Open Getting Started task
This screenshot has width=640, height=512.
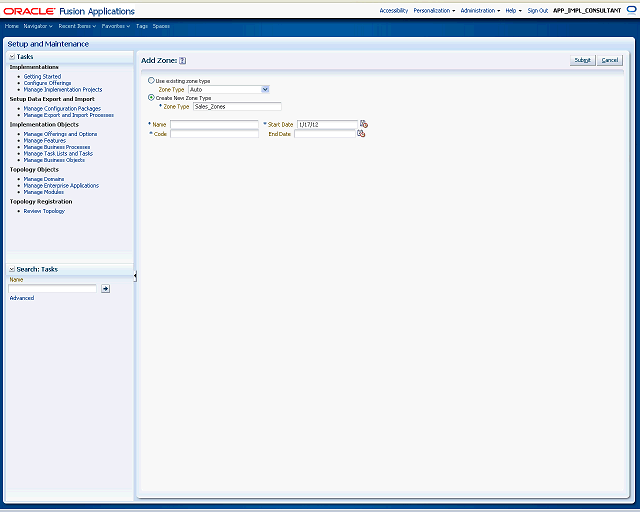tap(42, 76)
